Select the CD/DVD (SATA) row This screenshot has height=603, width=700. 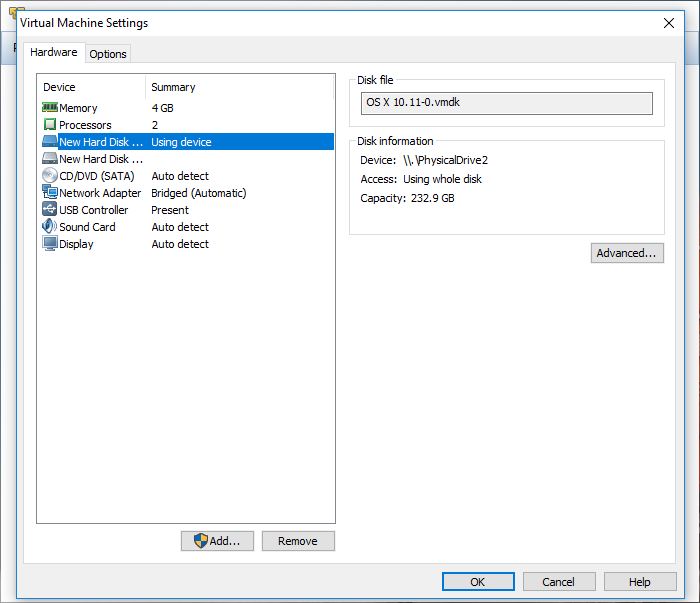click(188, 175)
